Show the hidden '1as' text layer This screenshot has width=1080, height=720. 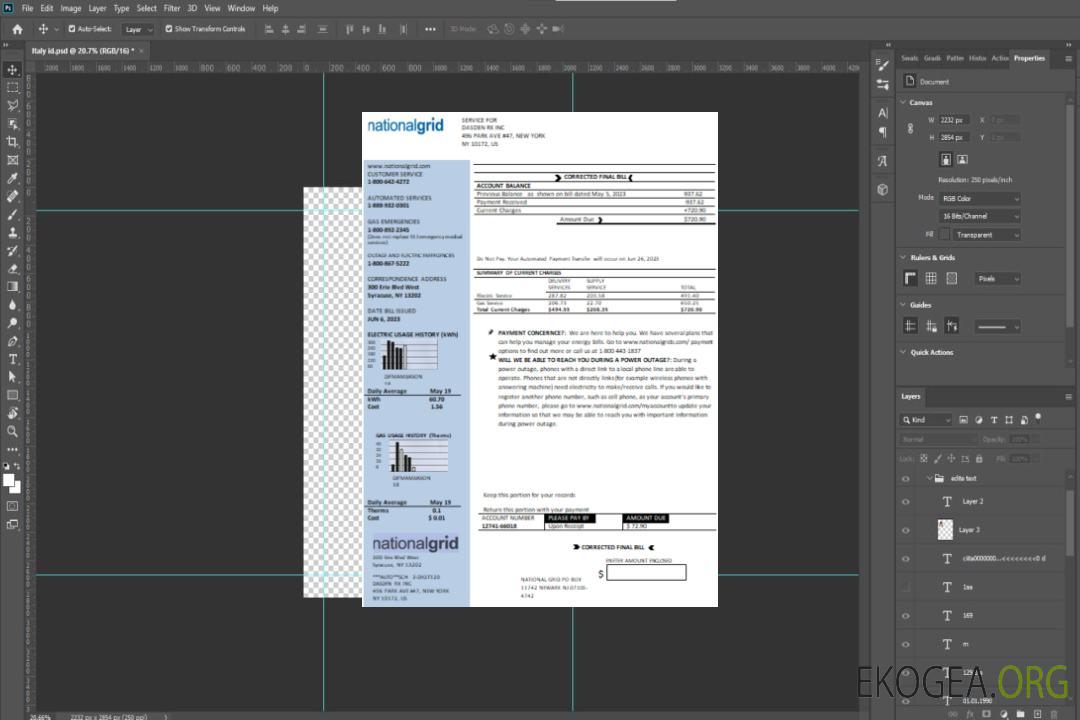906,588
